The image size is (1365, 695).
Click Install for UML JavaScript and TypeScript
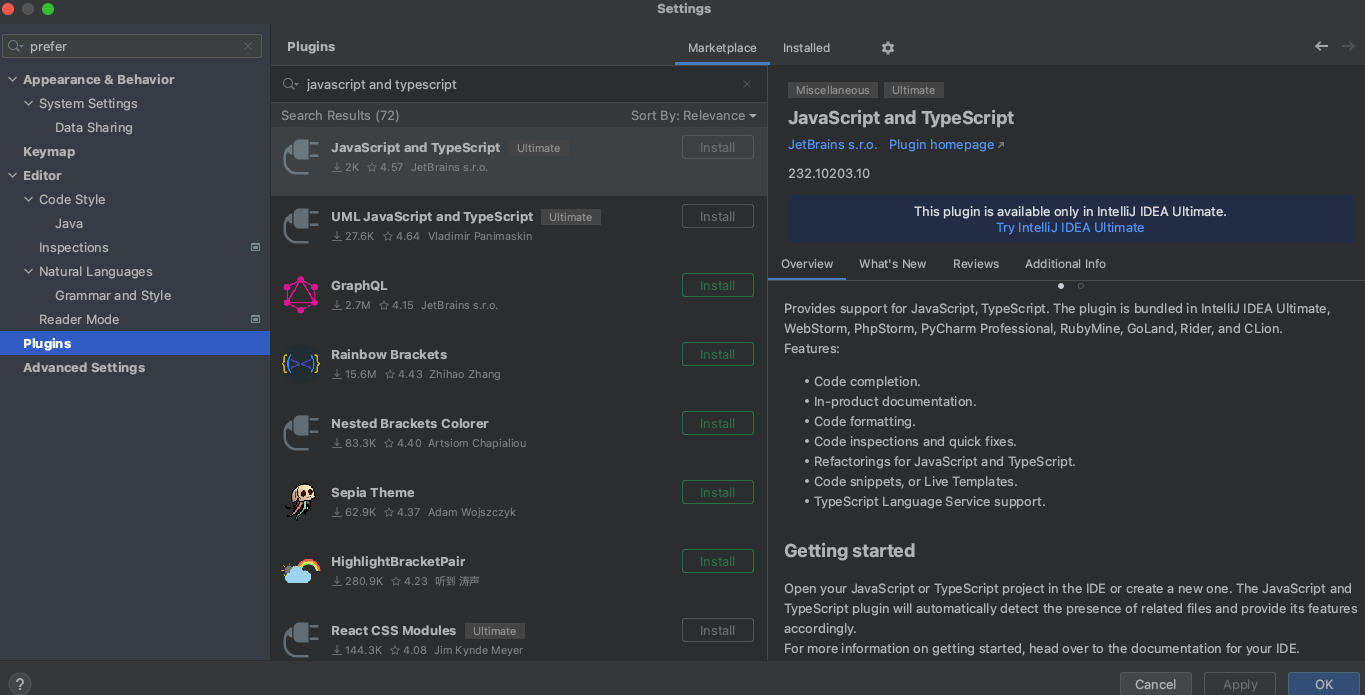click(717, 216)
